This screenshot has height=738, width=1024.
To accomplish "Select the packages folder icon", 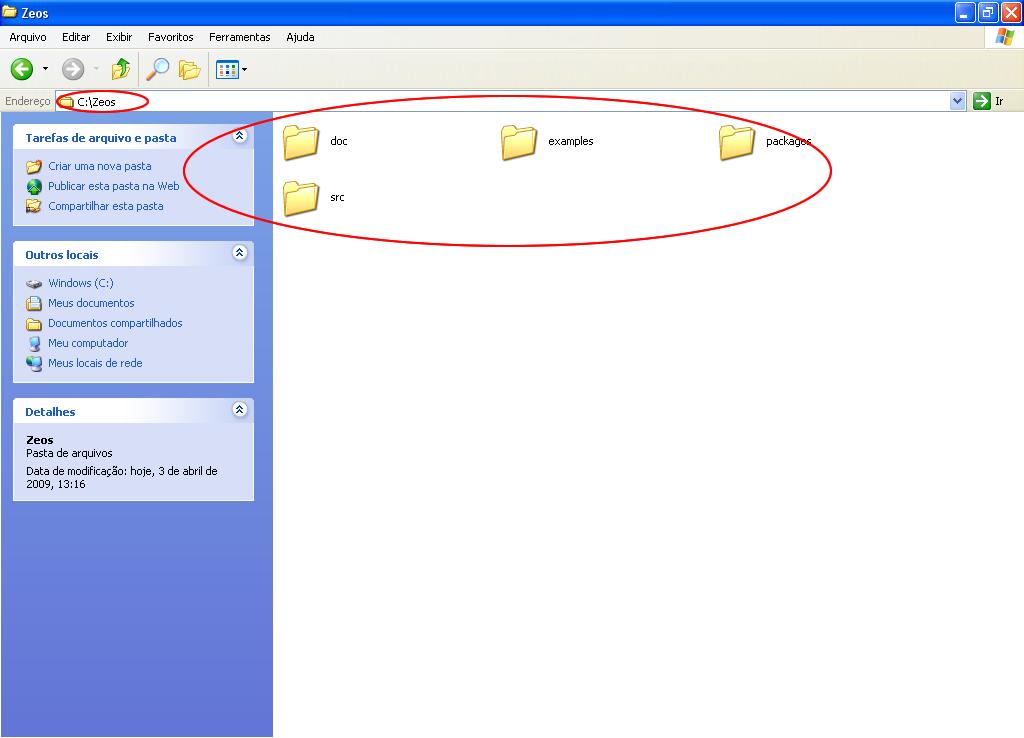I will tap(737, 142).
